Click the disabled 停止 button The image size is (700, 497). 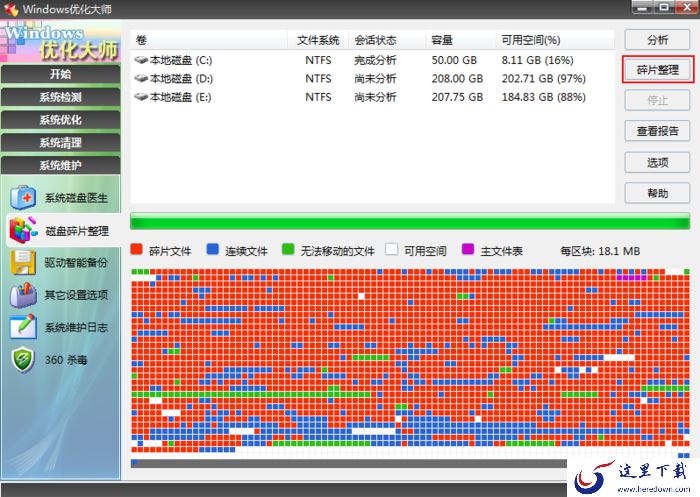tap(657, 100)
